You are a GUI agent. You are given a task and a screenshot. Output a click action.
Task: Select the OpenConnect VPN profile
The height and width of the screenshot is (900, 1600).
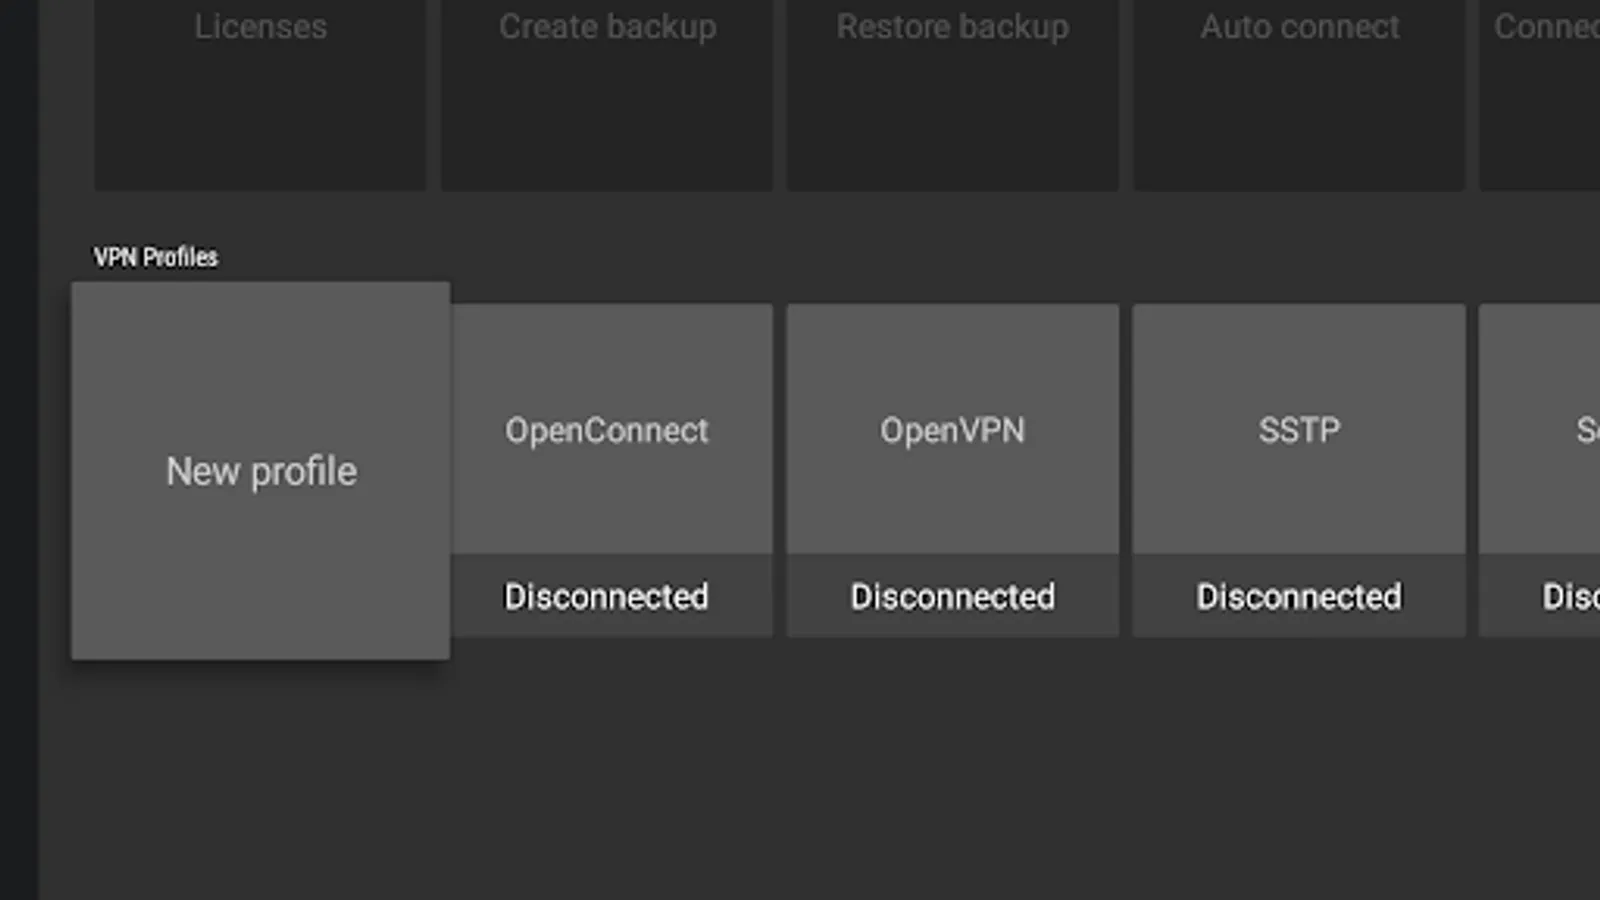[x=607, y=430]
